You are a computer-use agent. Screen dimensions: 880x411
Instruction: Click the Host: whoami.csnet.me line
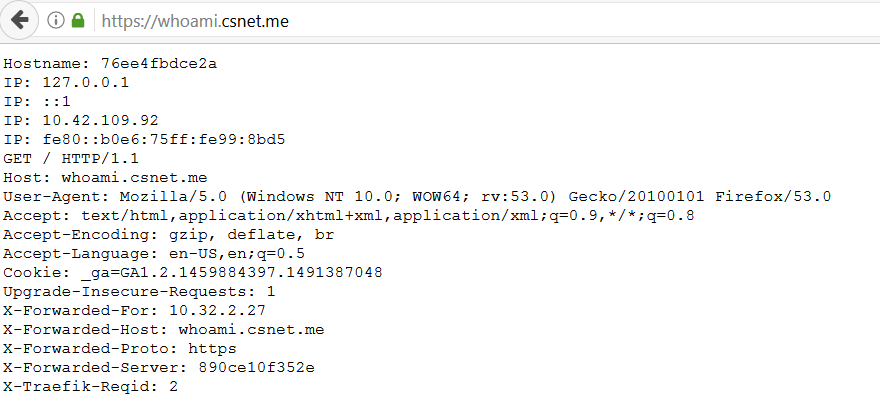click(x=105, y=177)
